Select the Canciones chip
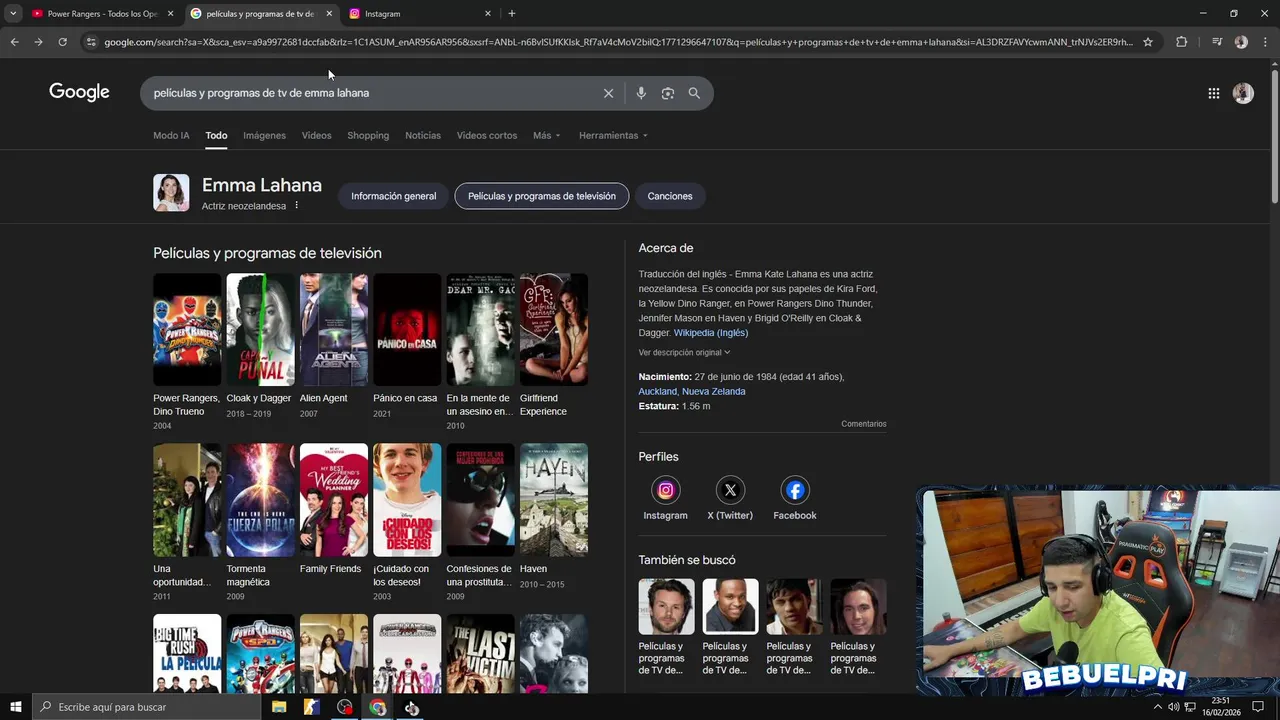Viewport: 1280px width, 720px height. [670, 196]
